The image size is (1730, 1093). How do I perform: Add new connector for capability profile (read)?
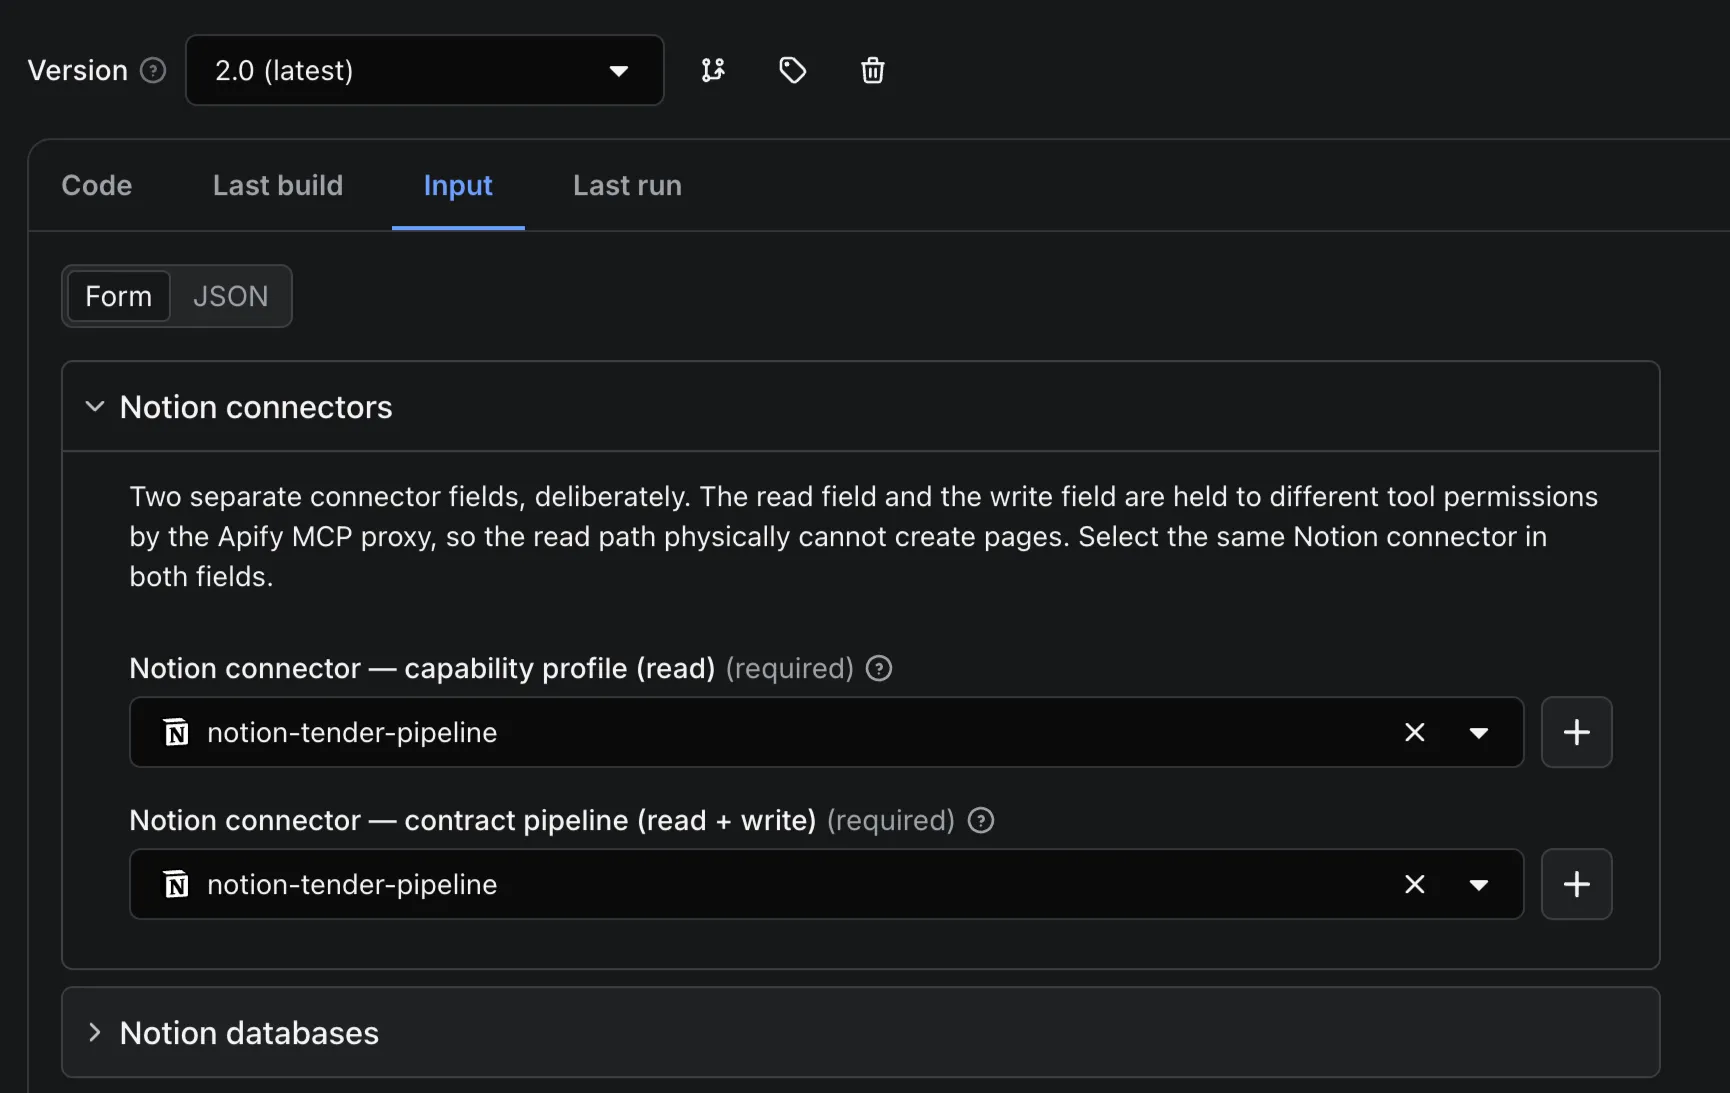[x=1576, y=732]
